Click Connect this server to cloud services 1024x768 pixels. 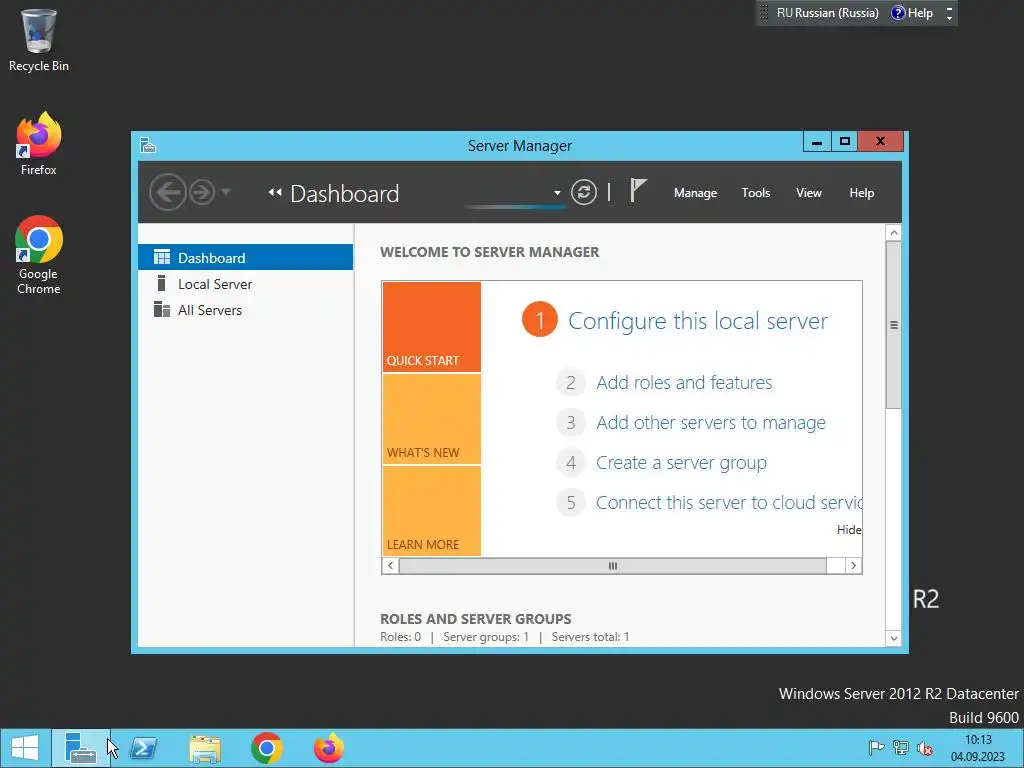729,502
